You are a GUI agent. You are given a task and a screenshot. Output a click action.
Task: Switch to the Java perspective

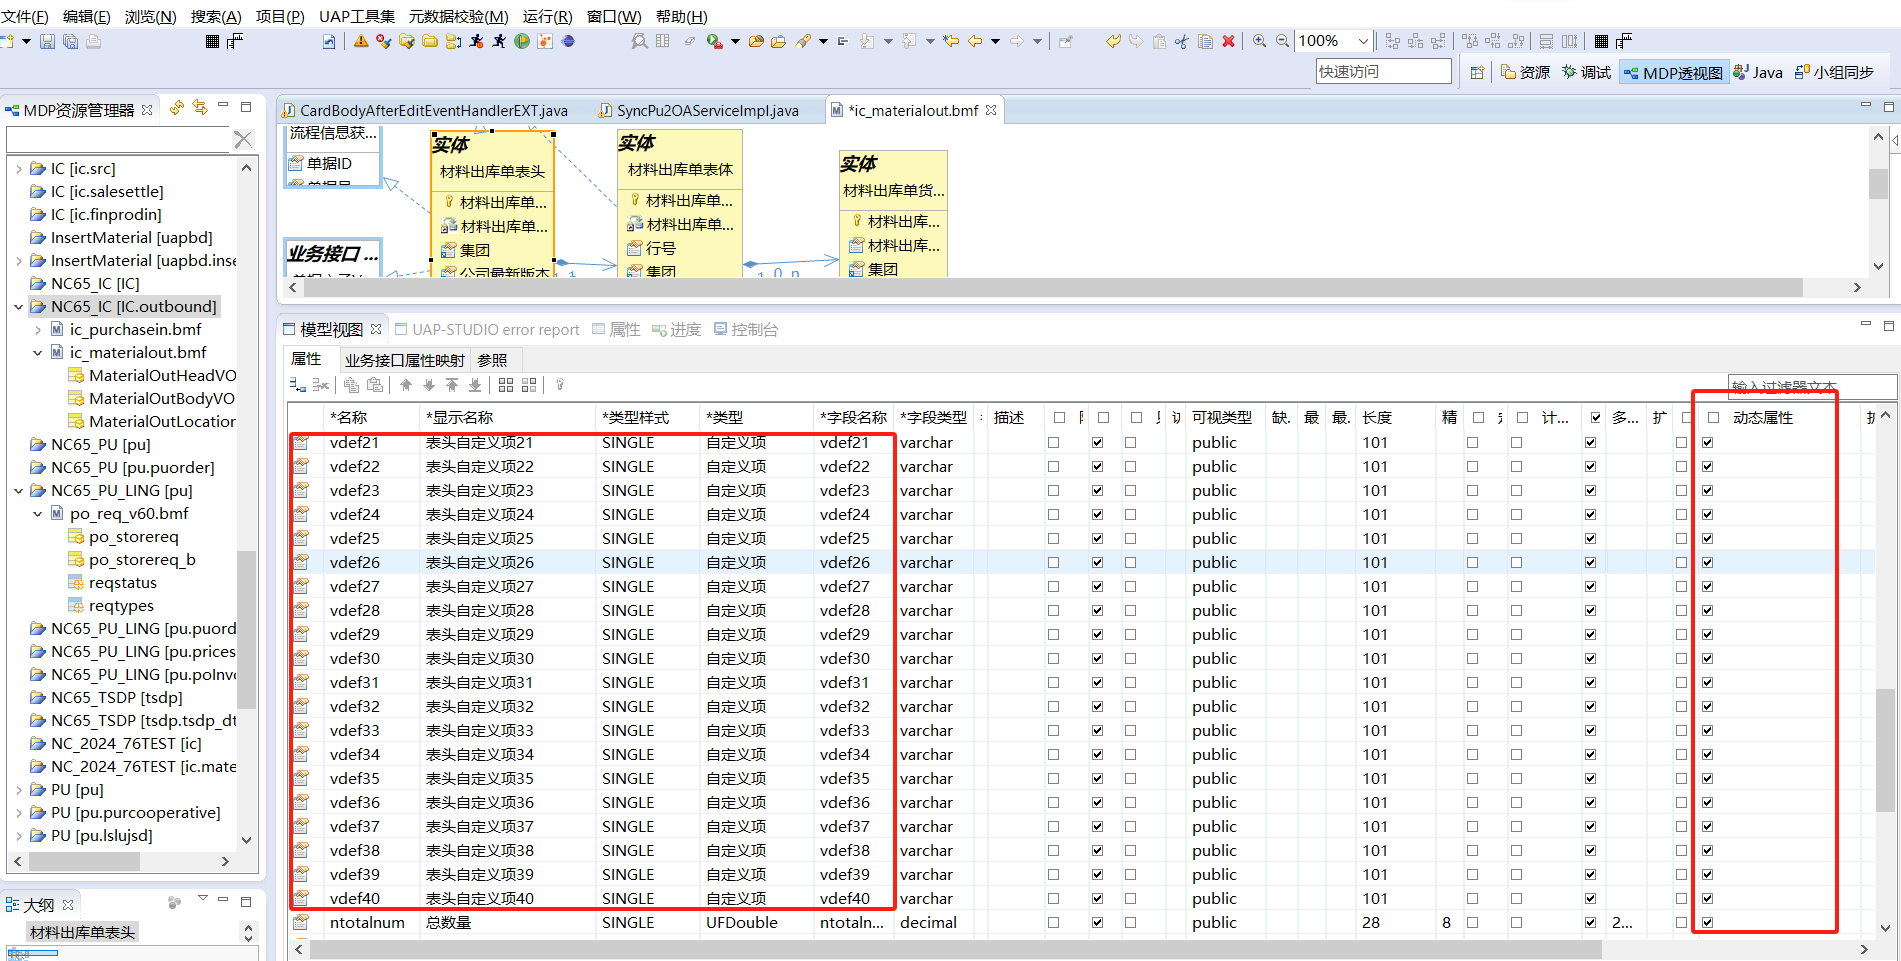(1758, 72)
